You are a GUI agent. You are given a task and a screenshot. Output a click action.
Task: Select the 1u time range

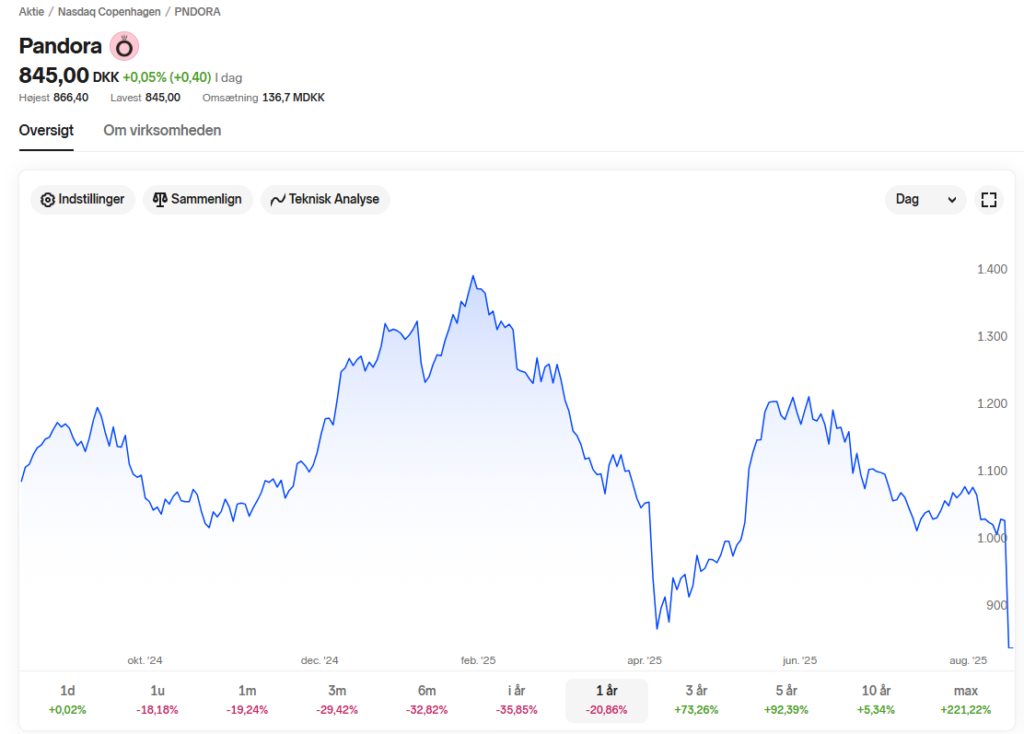coord(157,700)
